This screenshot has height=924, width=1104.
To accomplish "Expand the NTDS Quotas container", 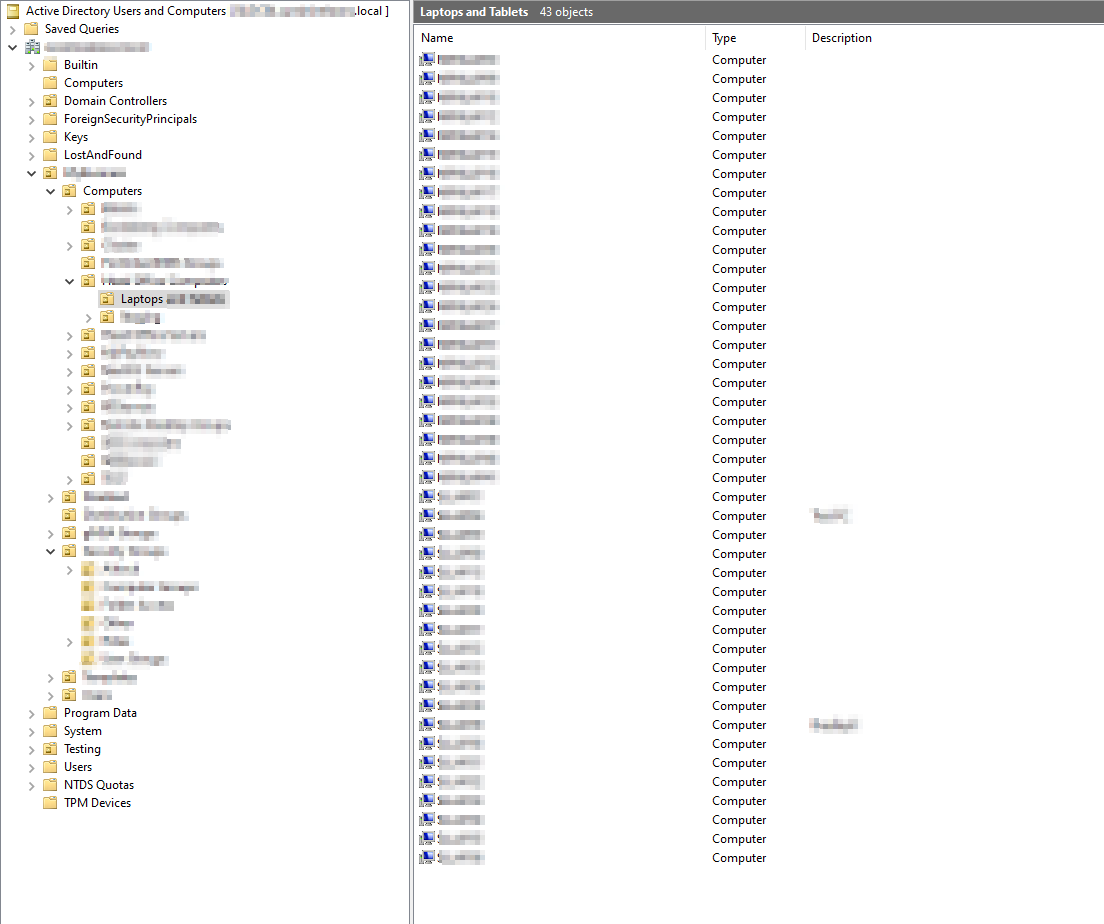I will coord(32,785).
